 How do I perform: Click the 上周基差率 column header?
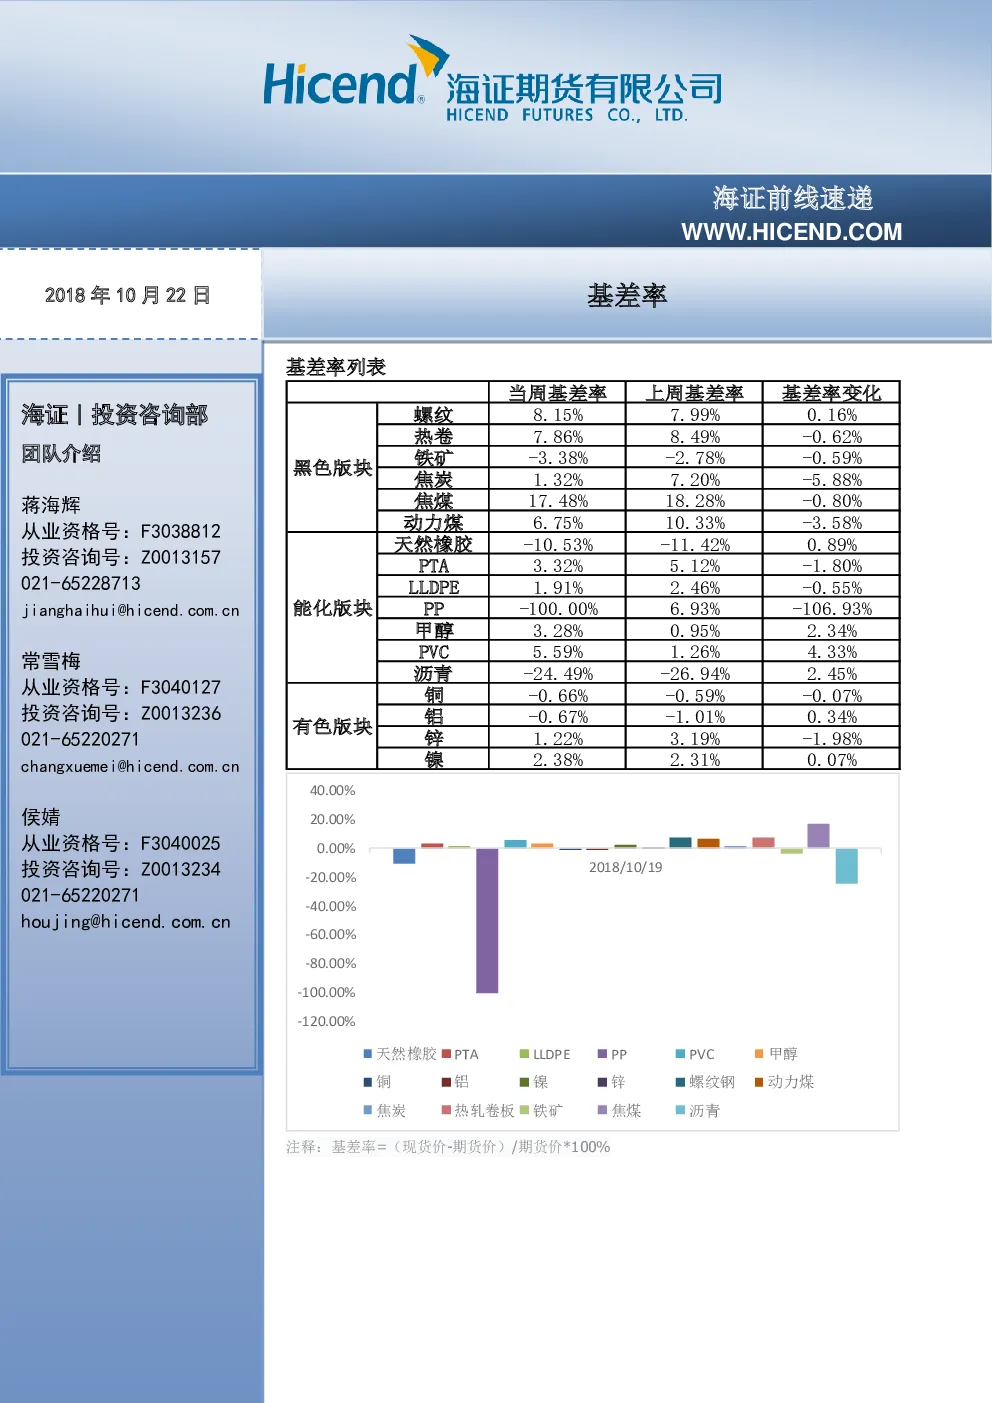(695, 393)
